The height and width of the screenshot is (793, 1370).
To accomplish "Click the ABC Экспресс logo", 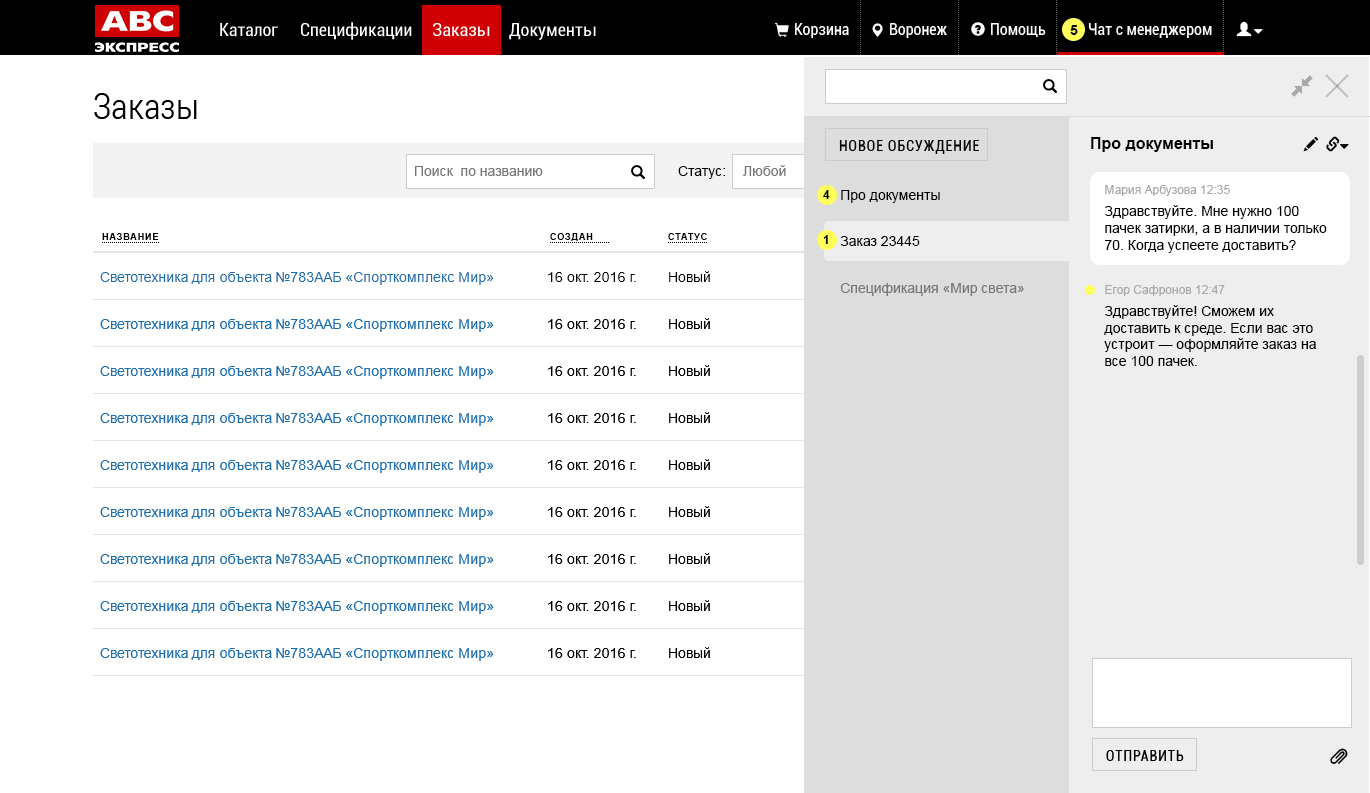I will coord(138,28).
